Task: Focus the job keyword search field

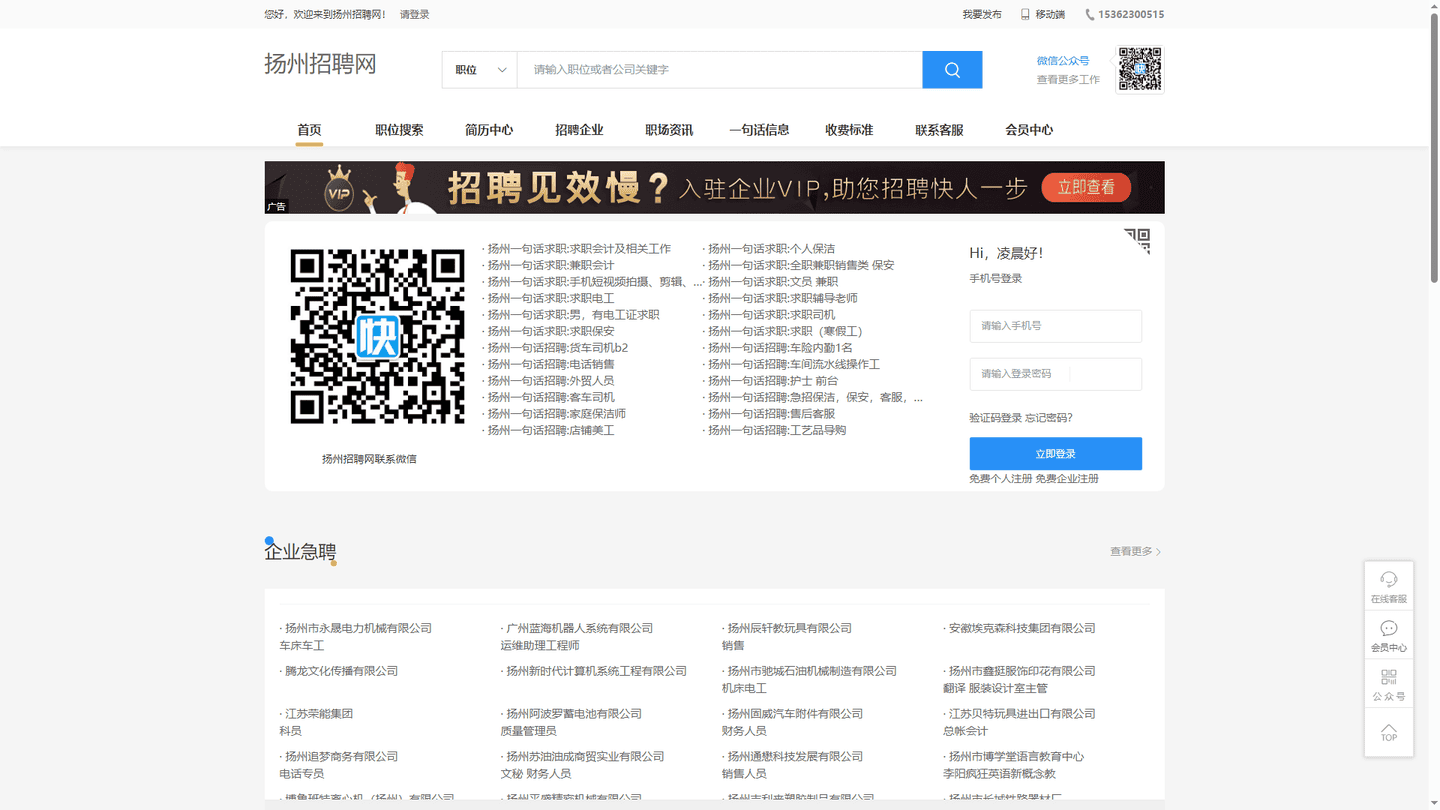Action: tap(719, 70)
